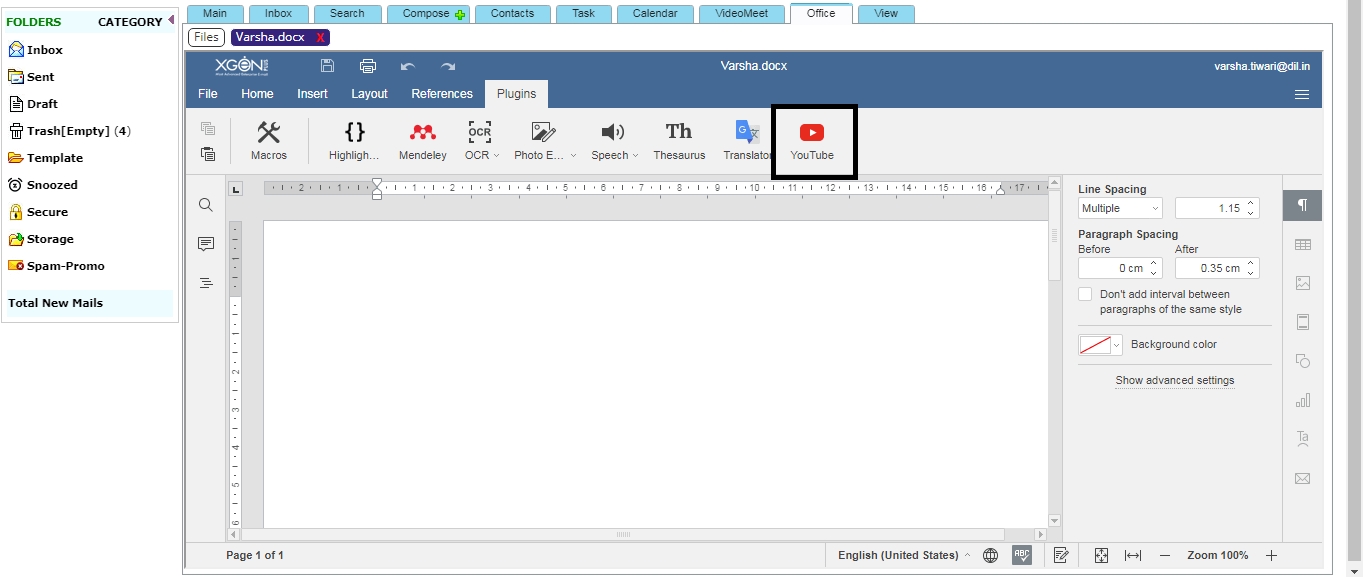
Task: Click the Undo arrow icon
Action: [407, 67]
